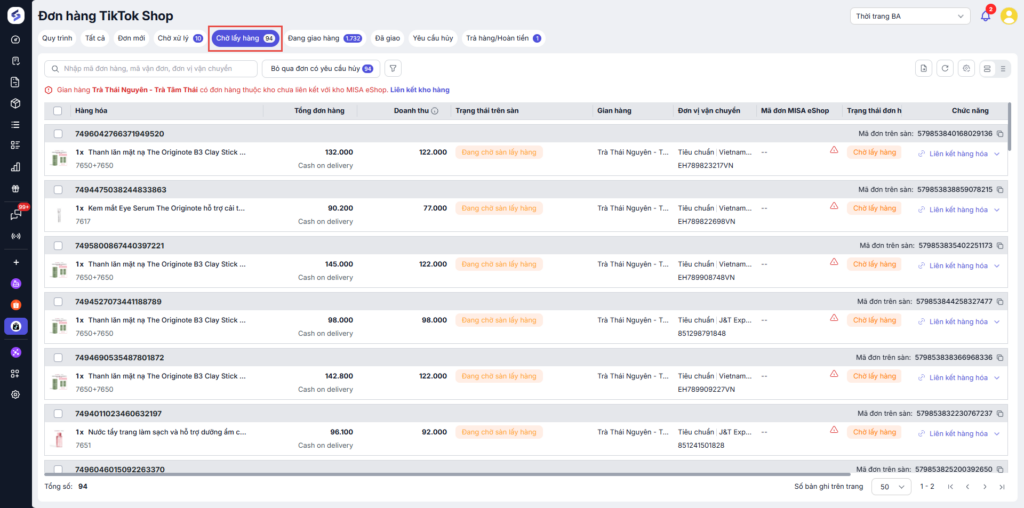Viewport: 1024px width, 508px height.
Task: Open the reports chart icon in sidebar
Action: tap(16, 167)
